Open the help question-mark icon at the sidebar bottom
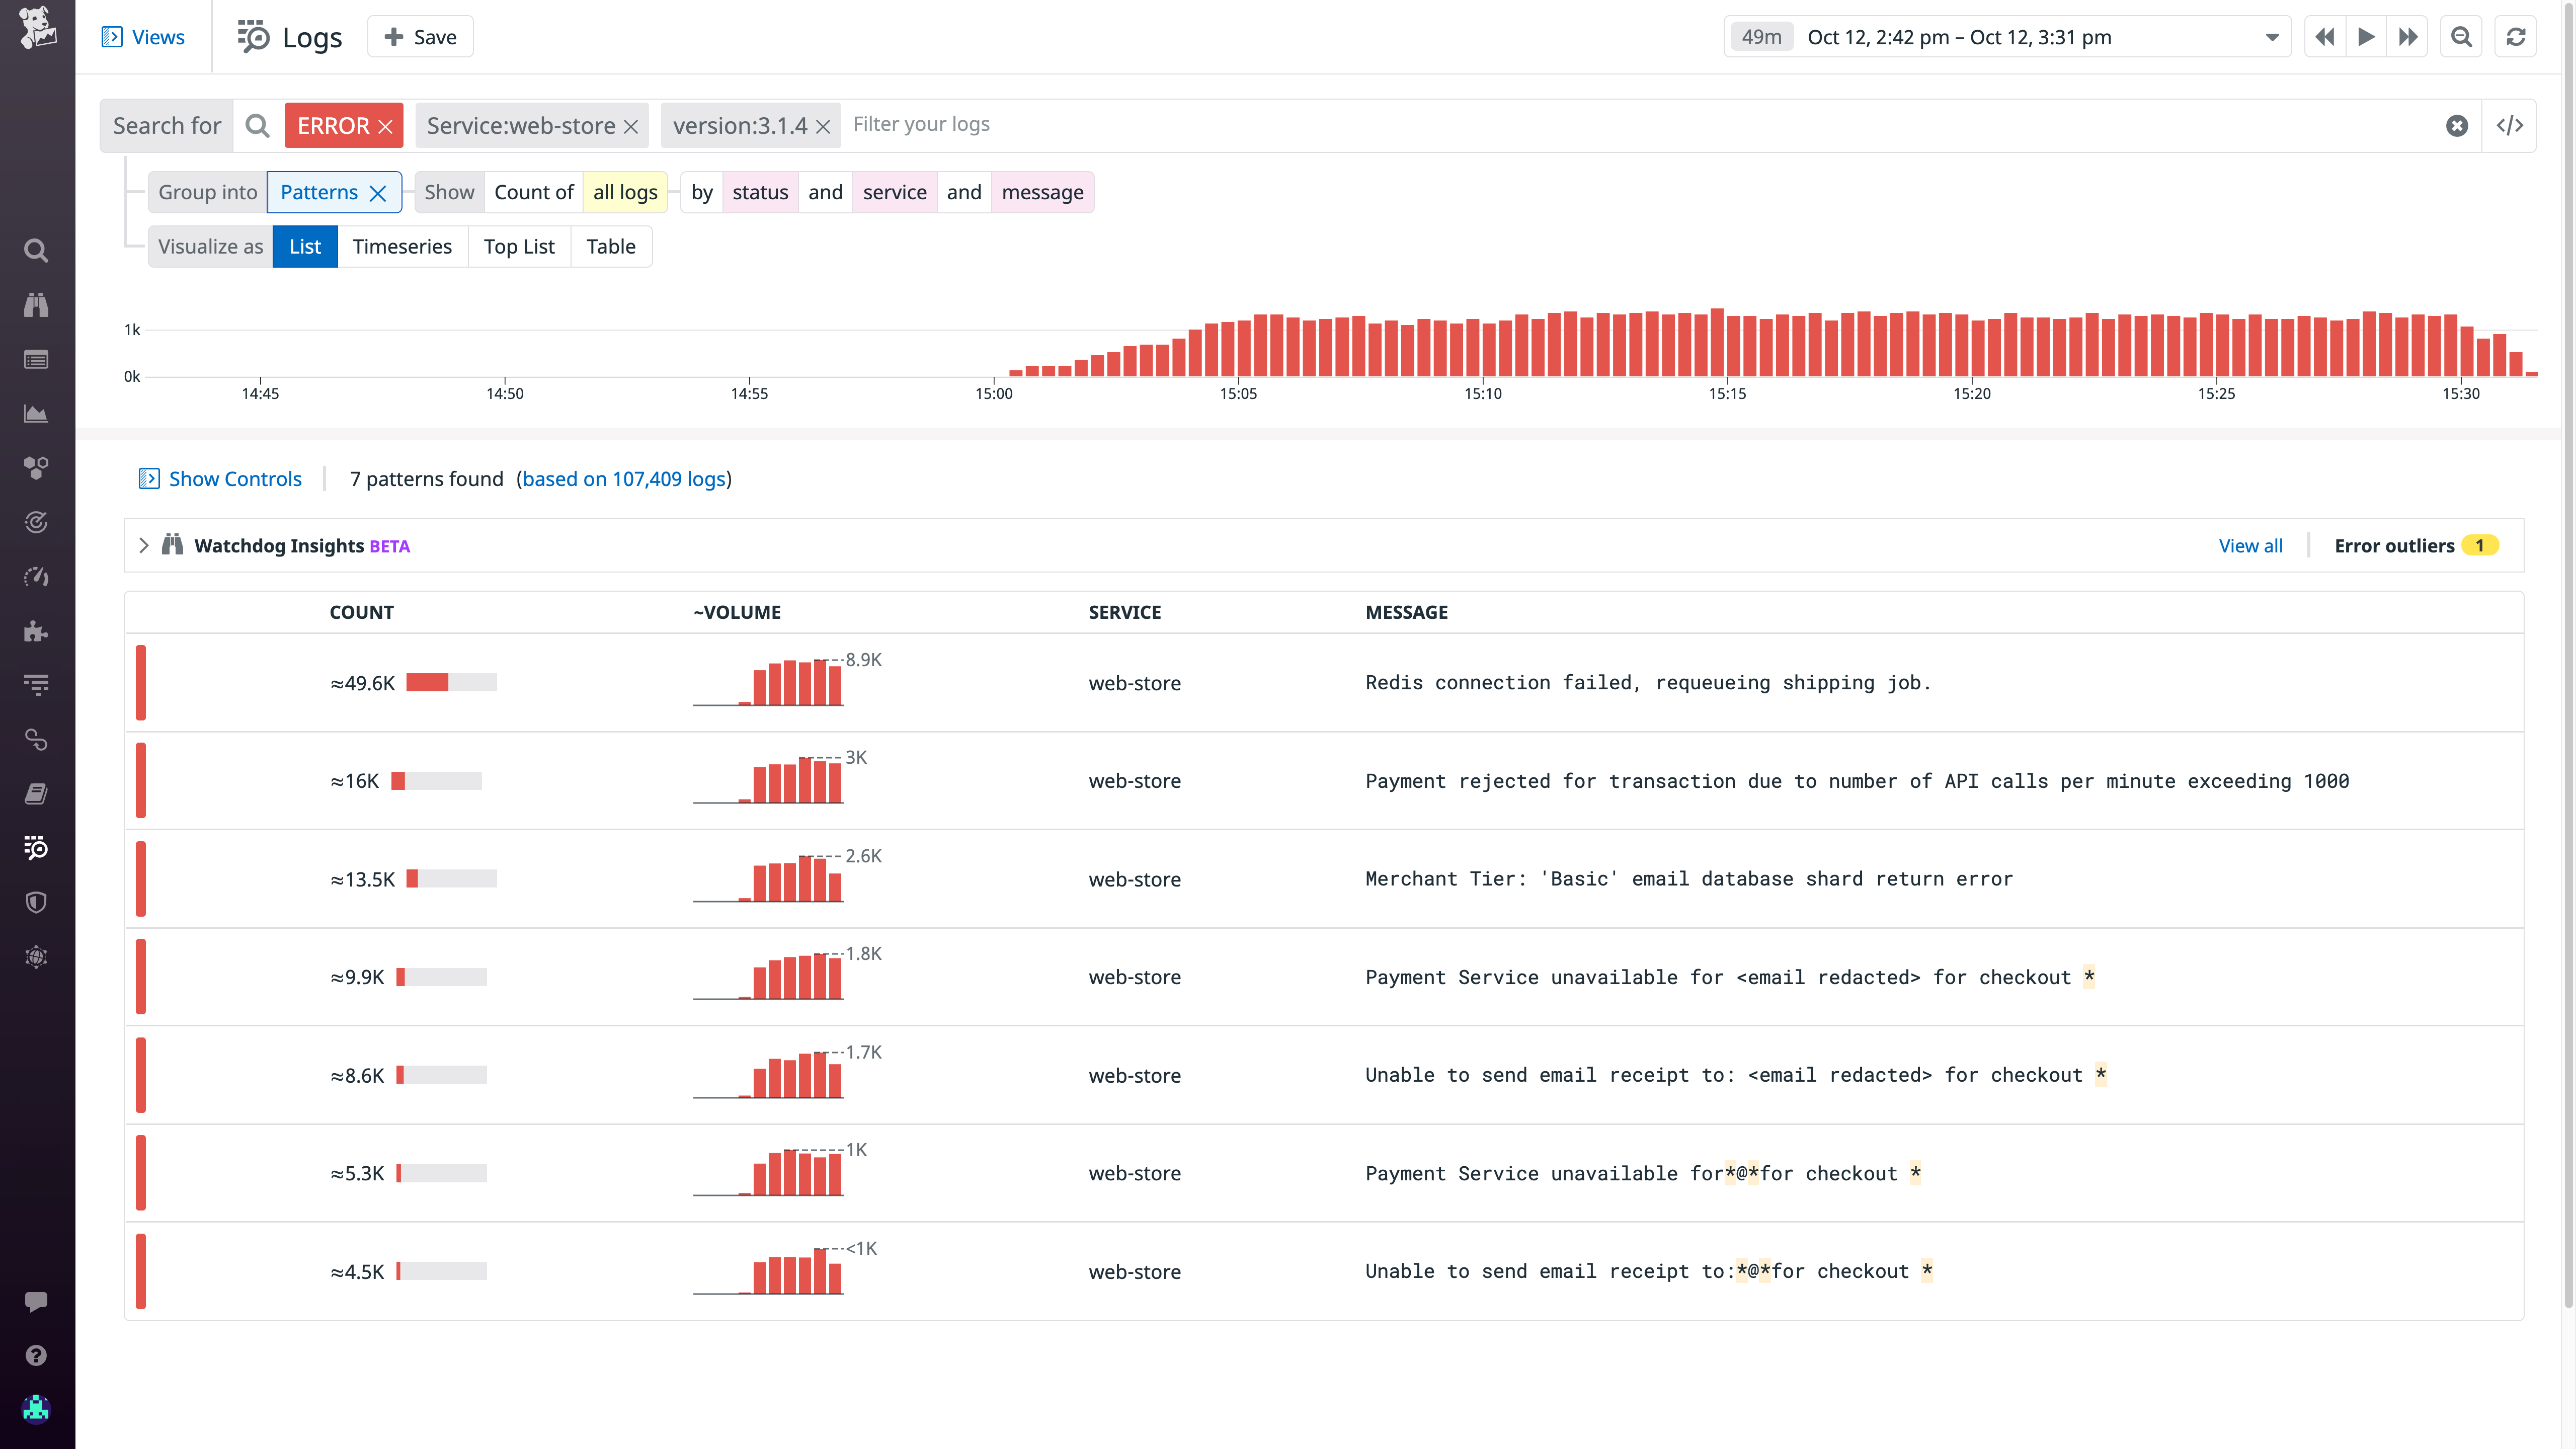Image resolution: width=2576 pixels, height=1449 pixels. pos(36,1355)
